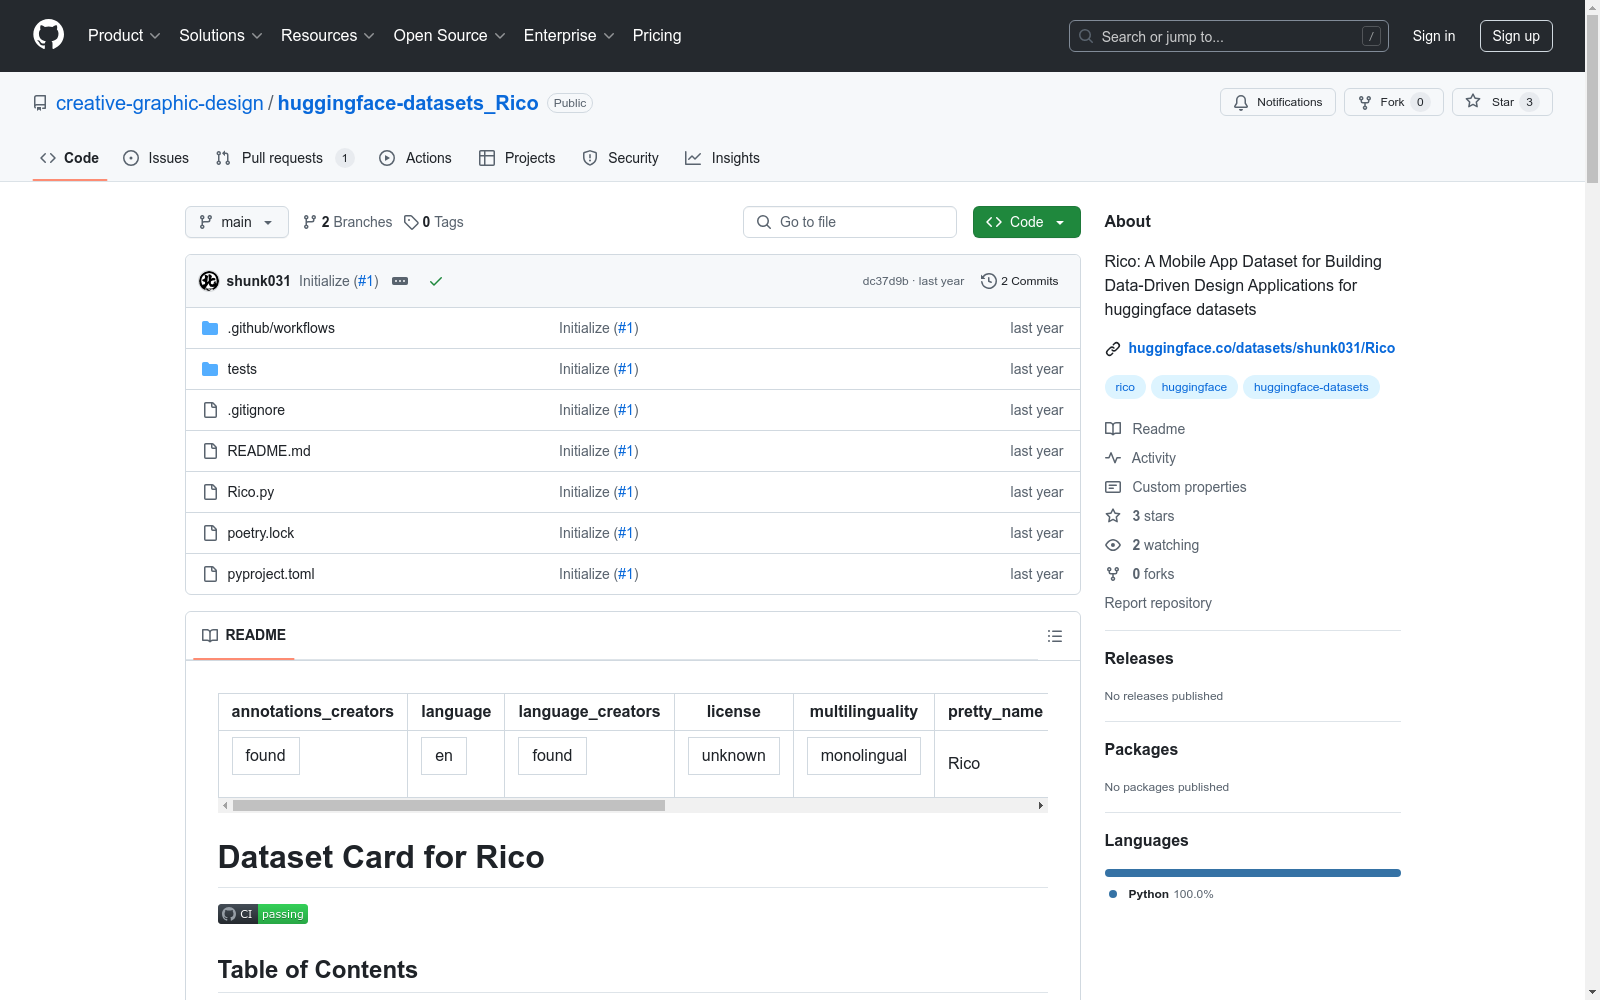Screen dimensions: 1600x1000
Task: Click the green CI check mark
Action: point(436,281)
